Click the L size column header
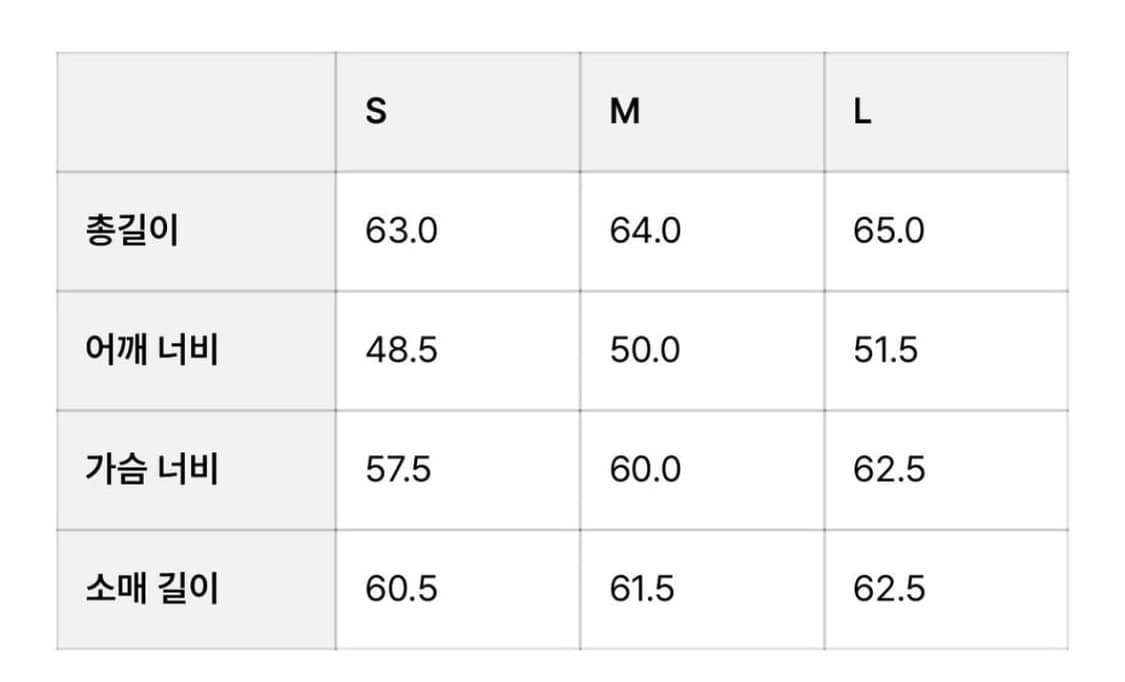 coord(863,112)
